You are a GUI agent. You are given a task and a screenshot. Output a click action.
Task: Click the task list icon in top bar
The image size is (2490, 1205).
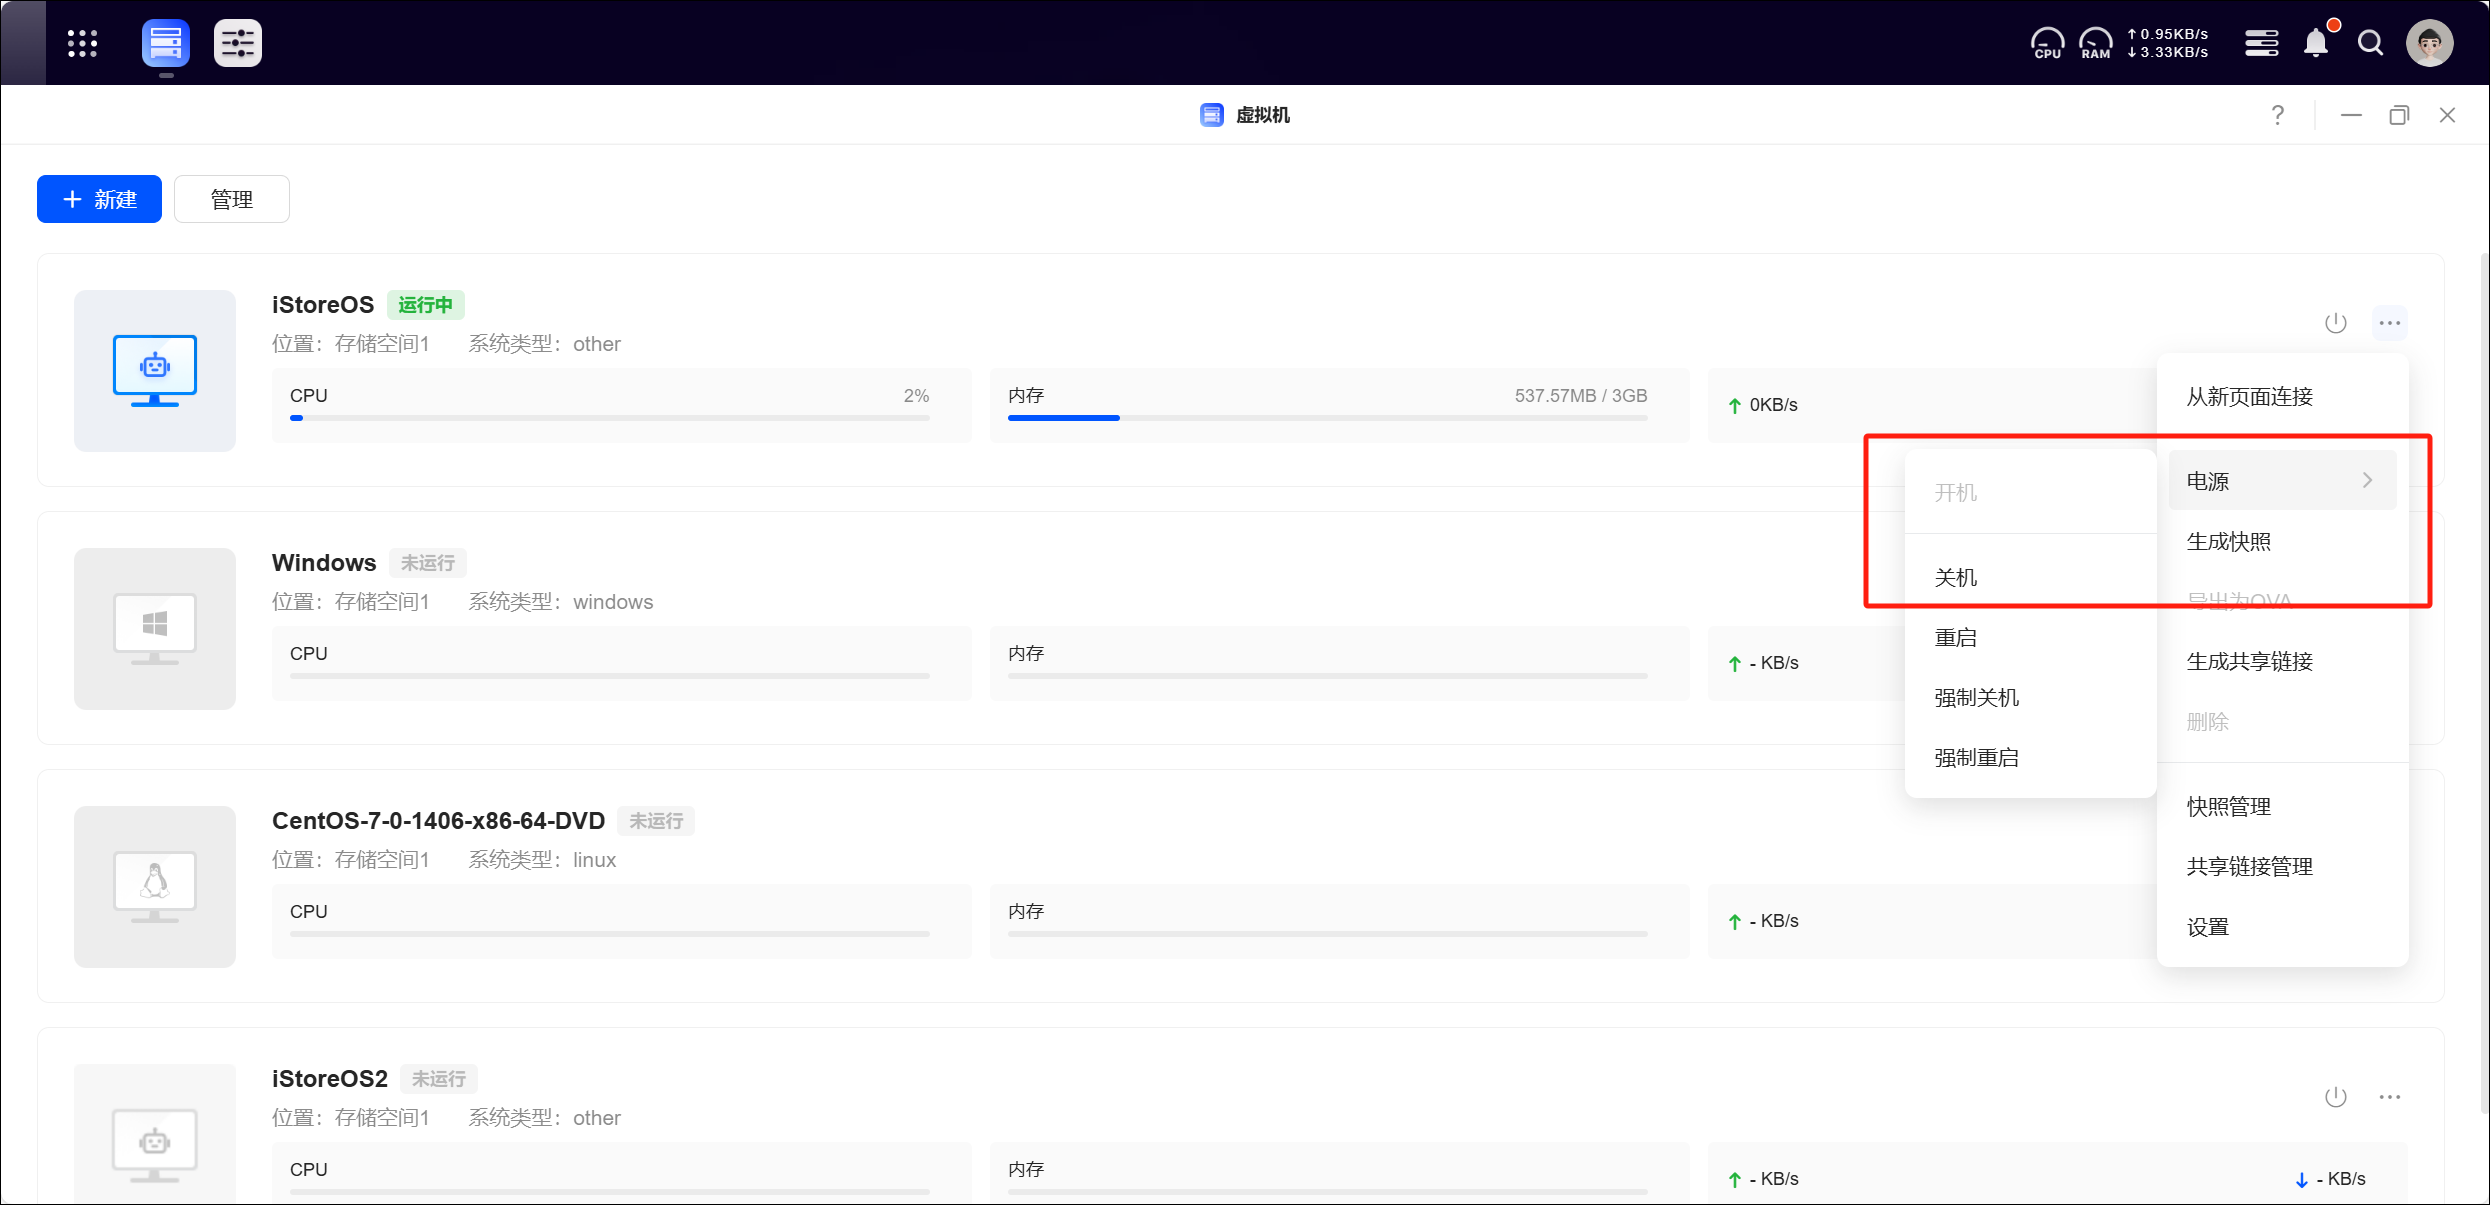coord(2261,43)
